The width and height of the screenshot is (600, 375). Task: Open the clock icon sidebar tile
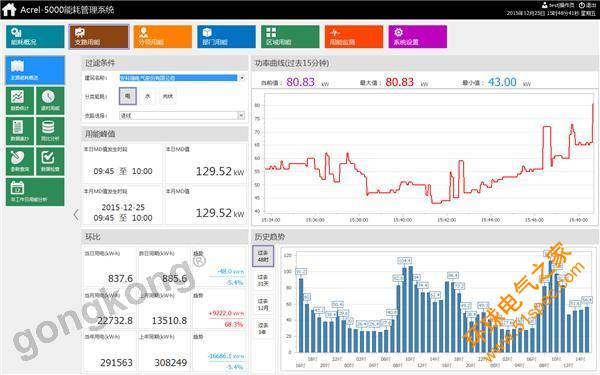50,101
